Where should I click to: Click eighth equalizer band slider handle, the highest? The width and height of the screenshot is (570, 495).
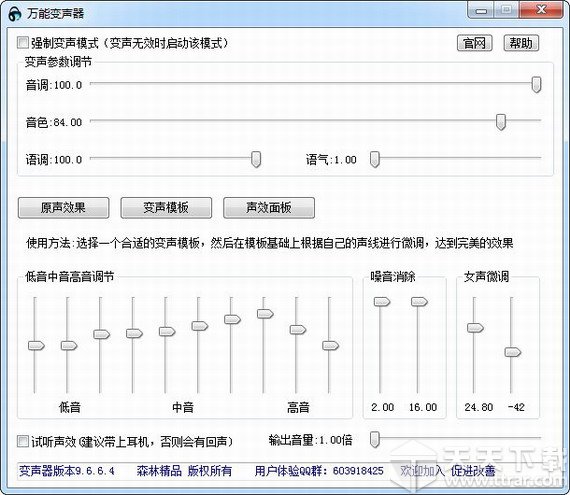[265, 314]
